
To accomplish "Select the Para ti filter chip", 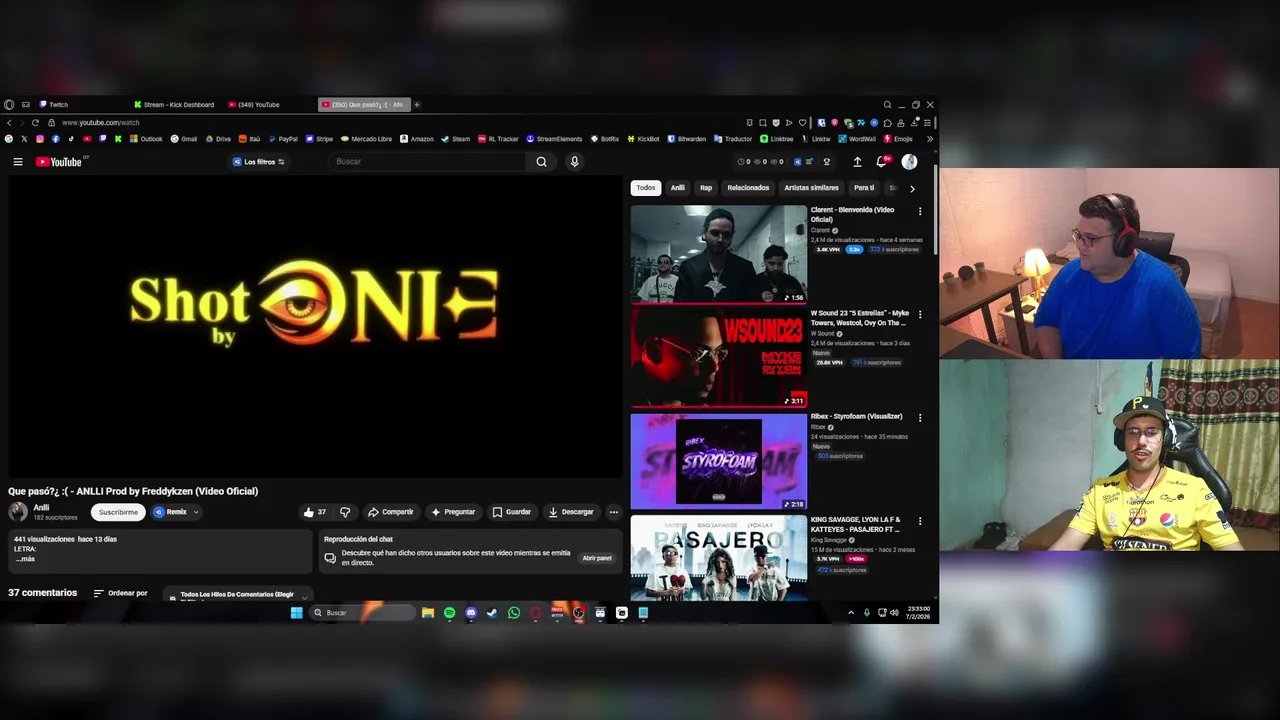I will 864,188.
